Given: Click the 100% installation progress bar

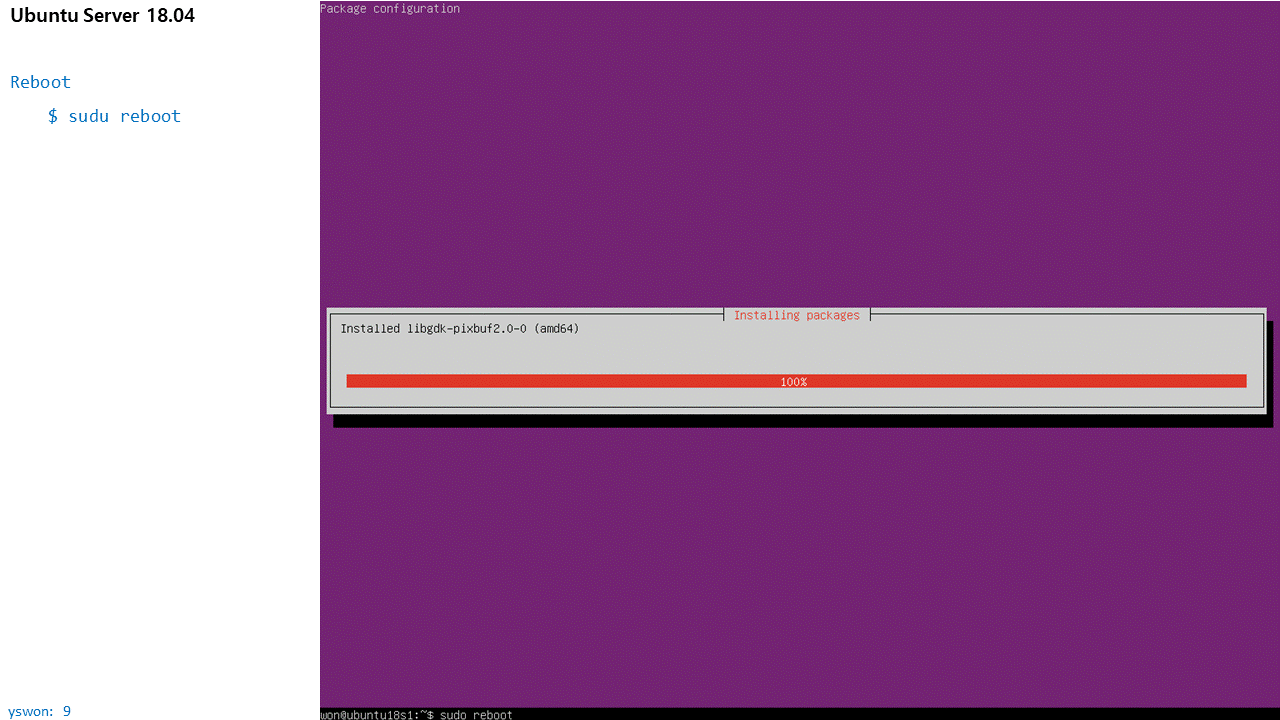Looking at the screenshot, I should (796, 381).
